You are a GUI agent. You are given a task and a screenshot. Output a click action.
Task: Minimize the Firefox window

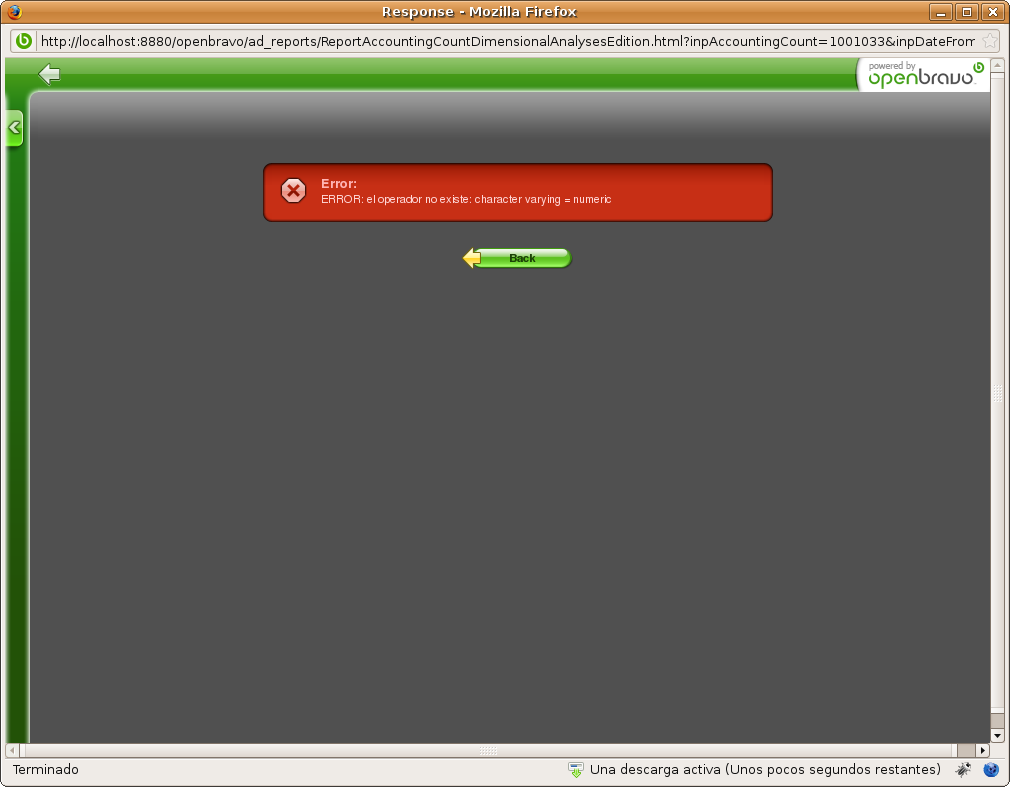[940, 12]
